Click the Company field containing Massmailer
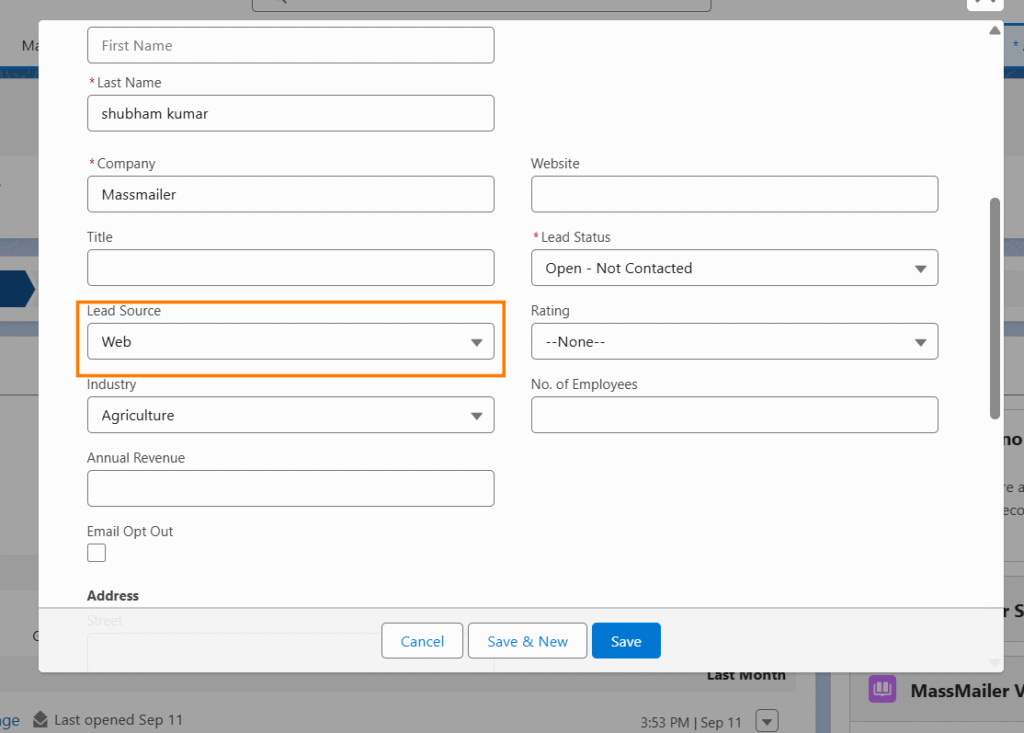This screenshot has width=1024, height=733. point(290,194)
